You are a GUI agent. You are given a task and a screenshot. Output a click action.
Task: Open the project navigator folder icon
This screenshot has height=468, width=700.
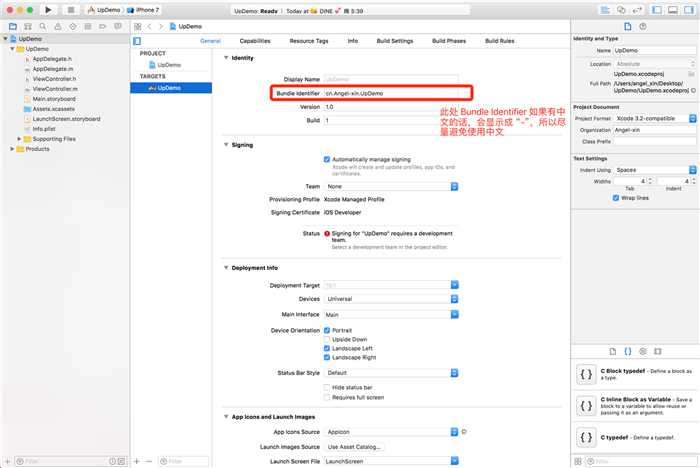[12, 27]
